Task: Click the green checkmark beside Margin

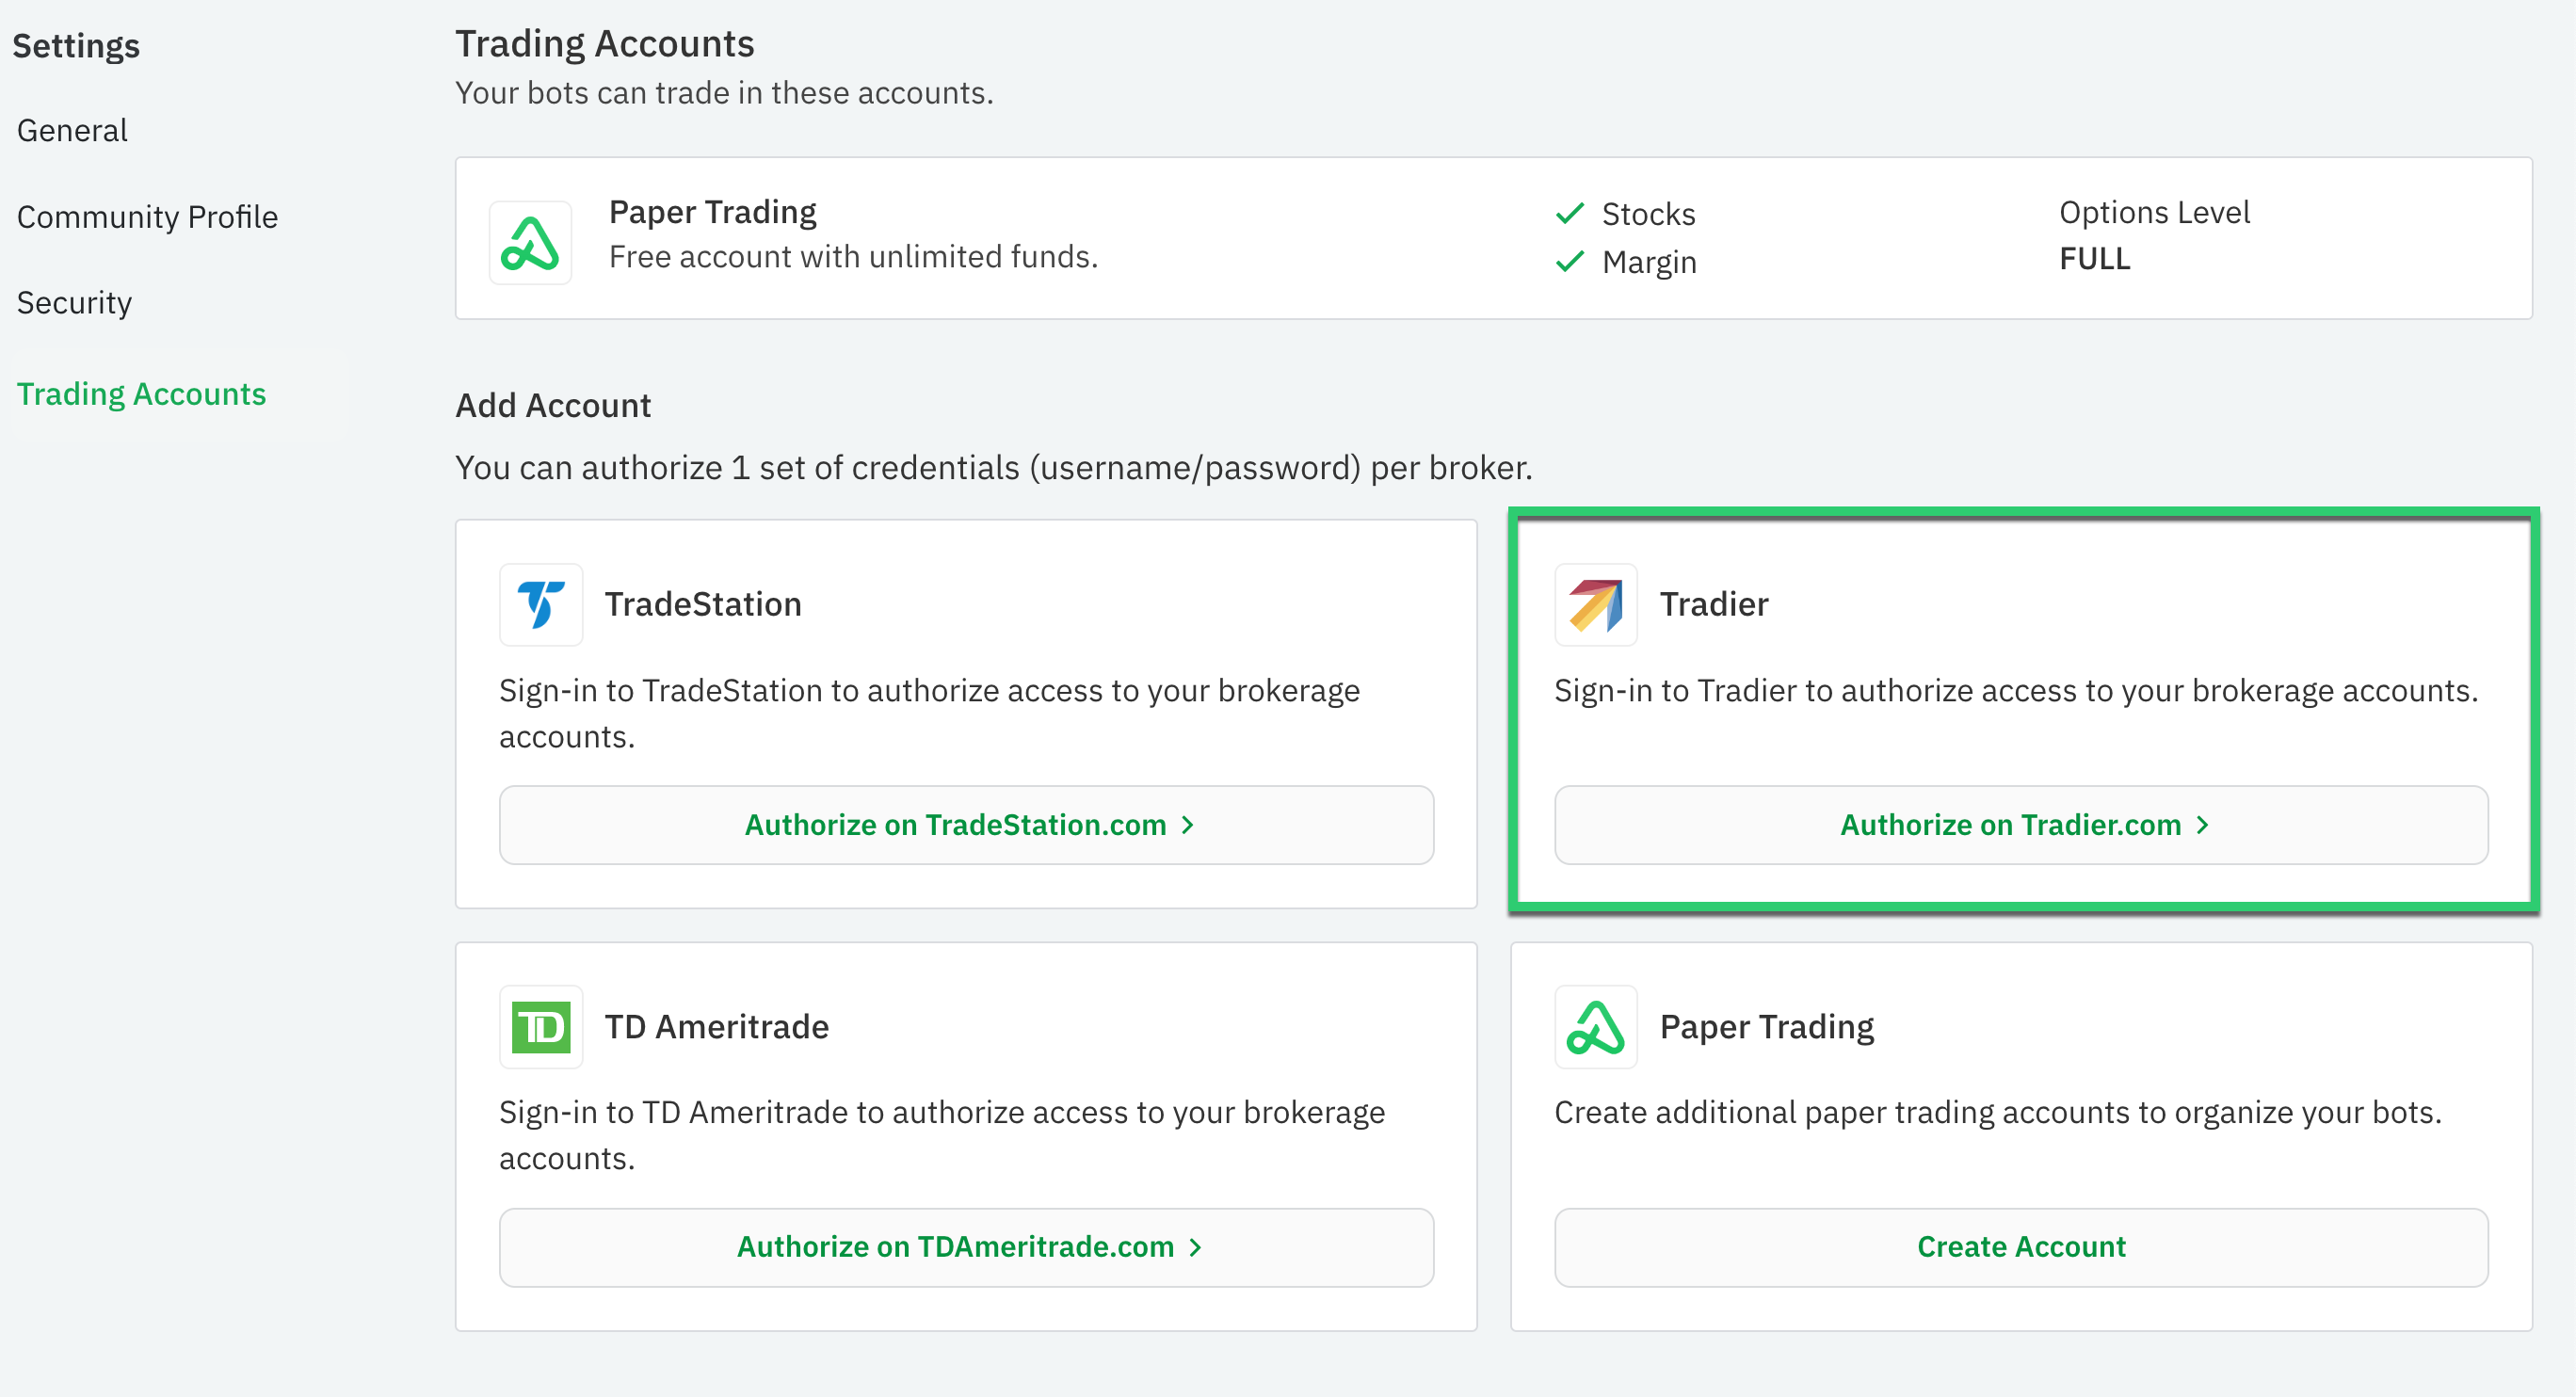Action: tap(1570, 262)
